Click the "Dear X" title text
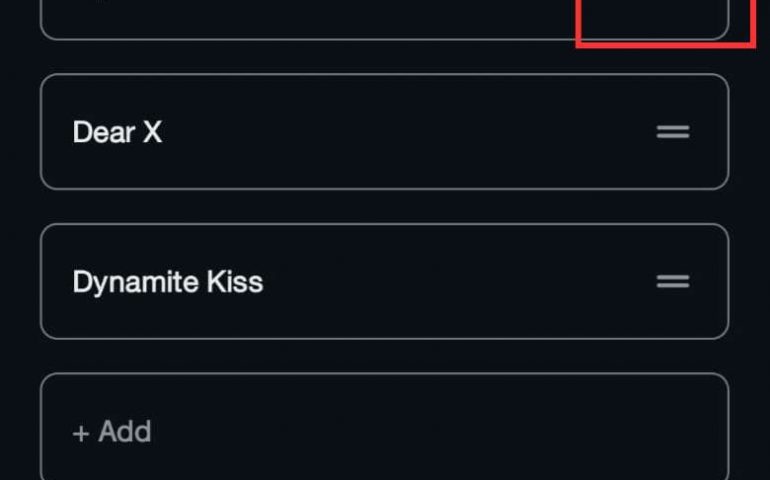 (x=117, y=132)
